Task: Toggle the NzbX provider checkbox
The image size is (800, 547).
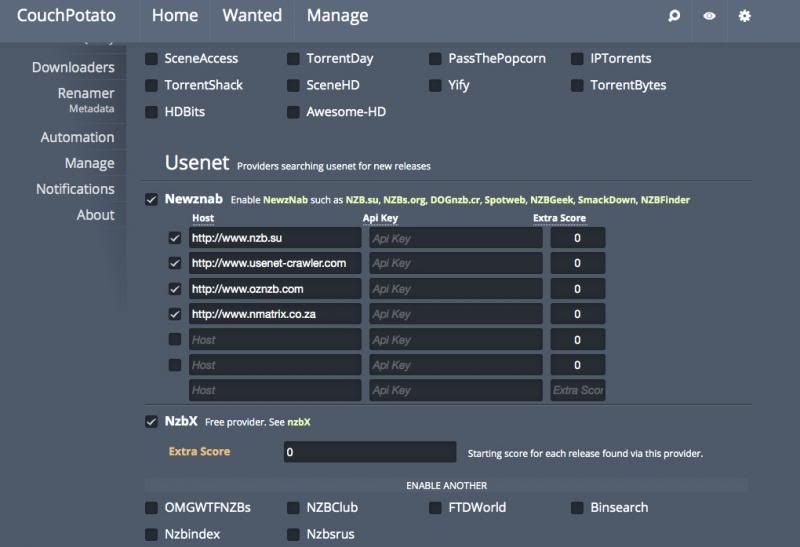Action: click(x=151, y=422)
